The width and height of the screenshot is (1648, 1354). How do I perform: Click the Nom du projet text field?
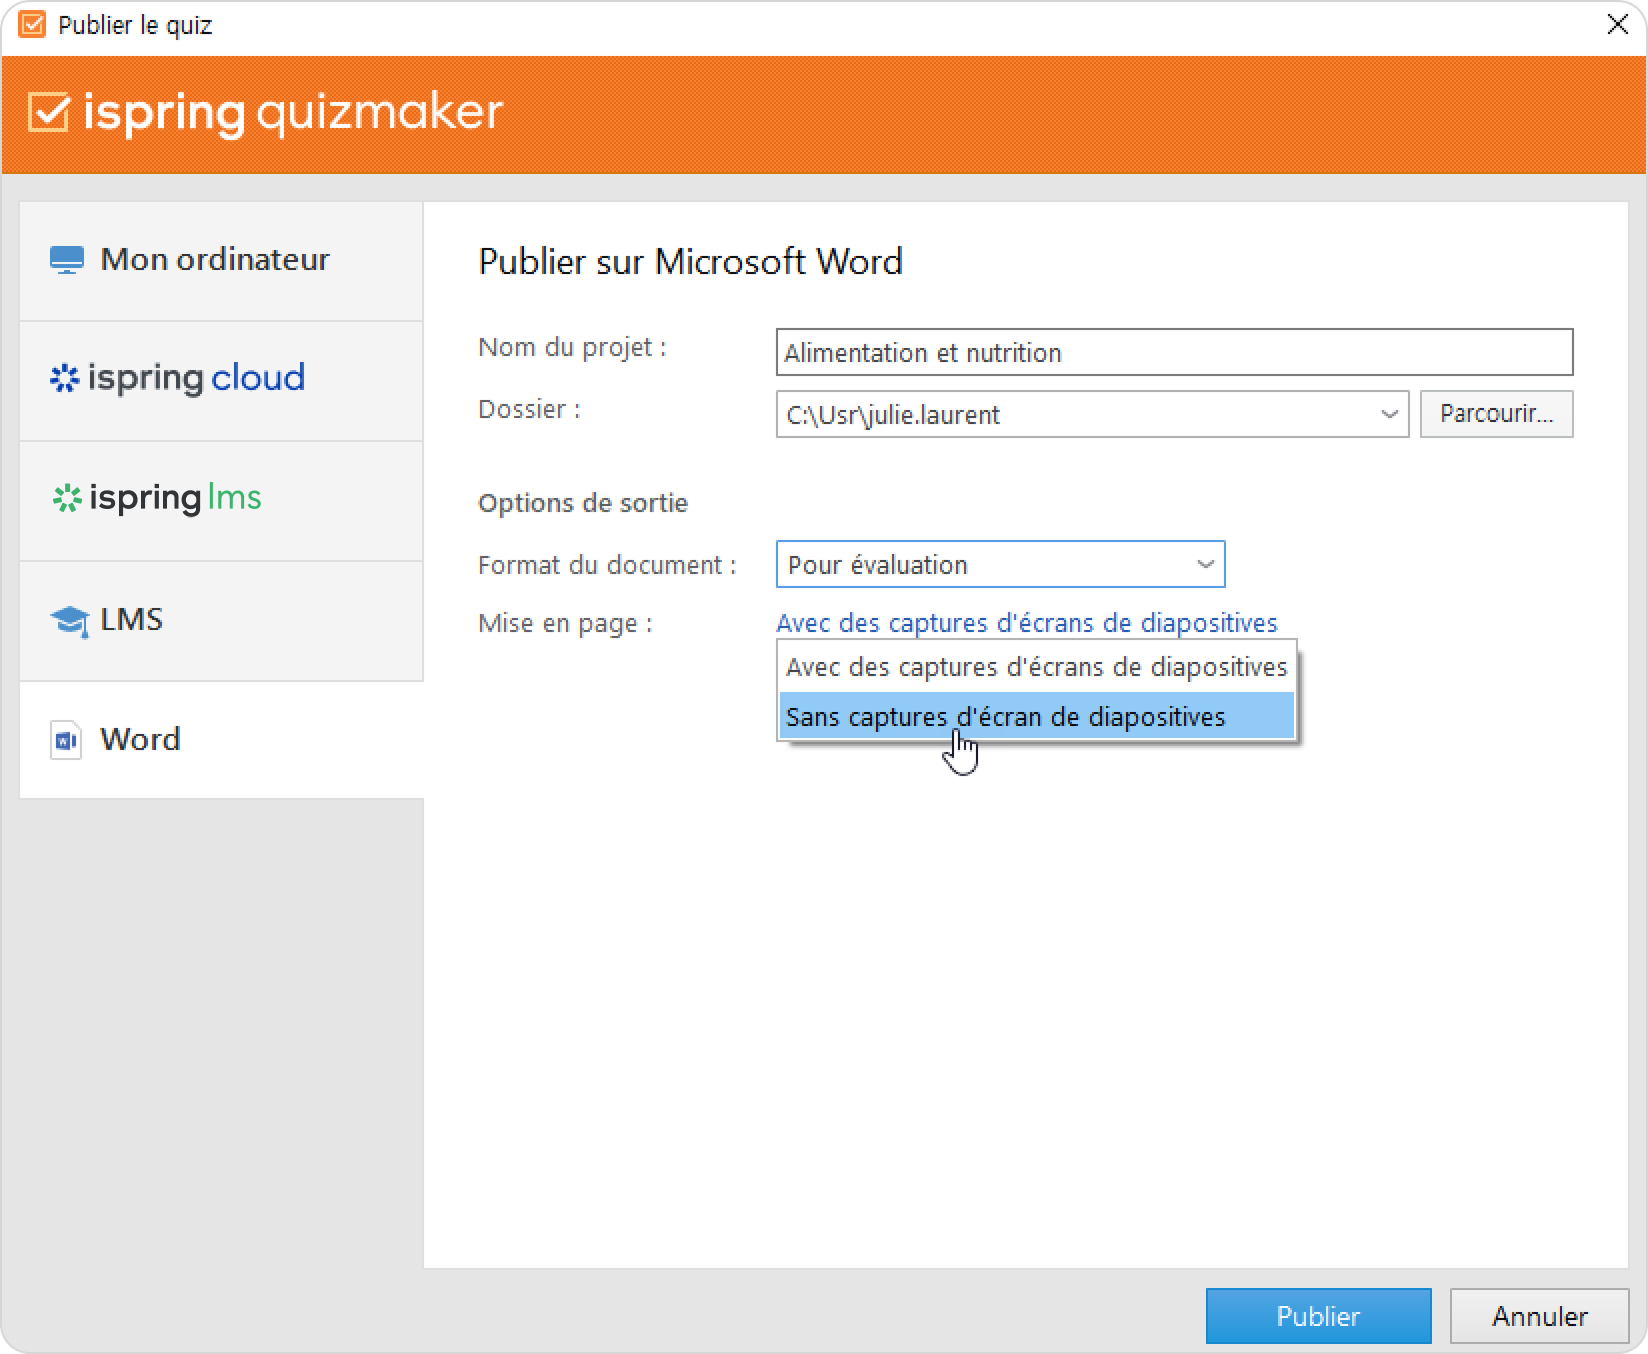pos(1173,353)
